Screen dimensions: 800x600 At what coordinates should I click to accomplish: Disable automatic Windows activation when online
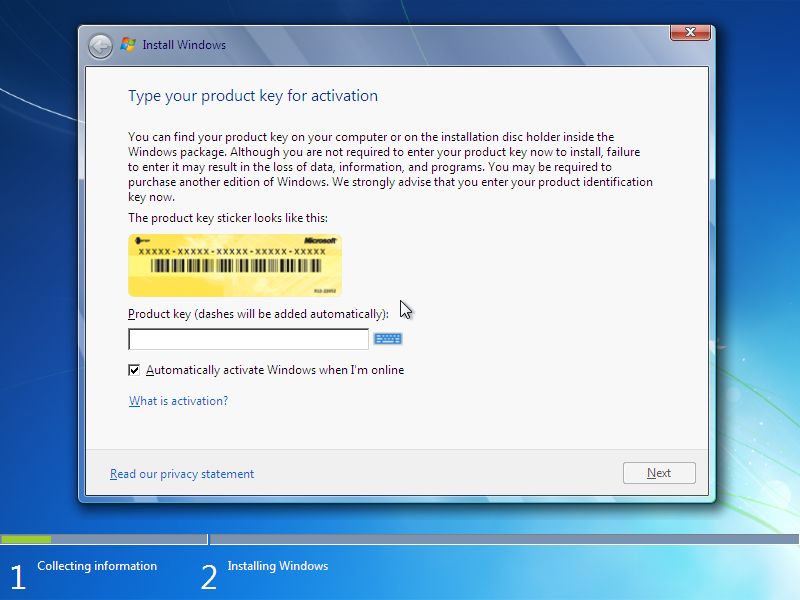(x=134, y=369)
